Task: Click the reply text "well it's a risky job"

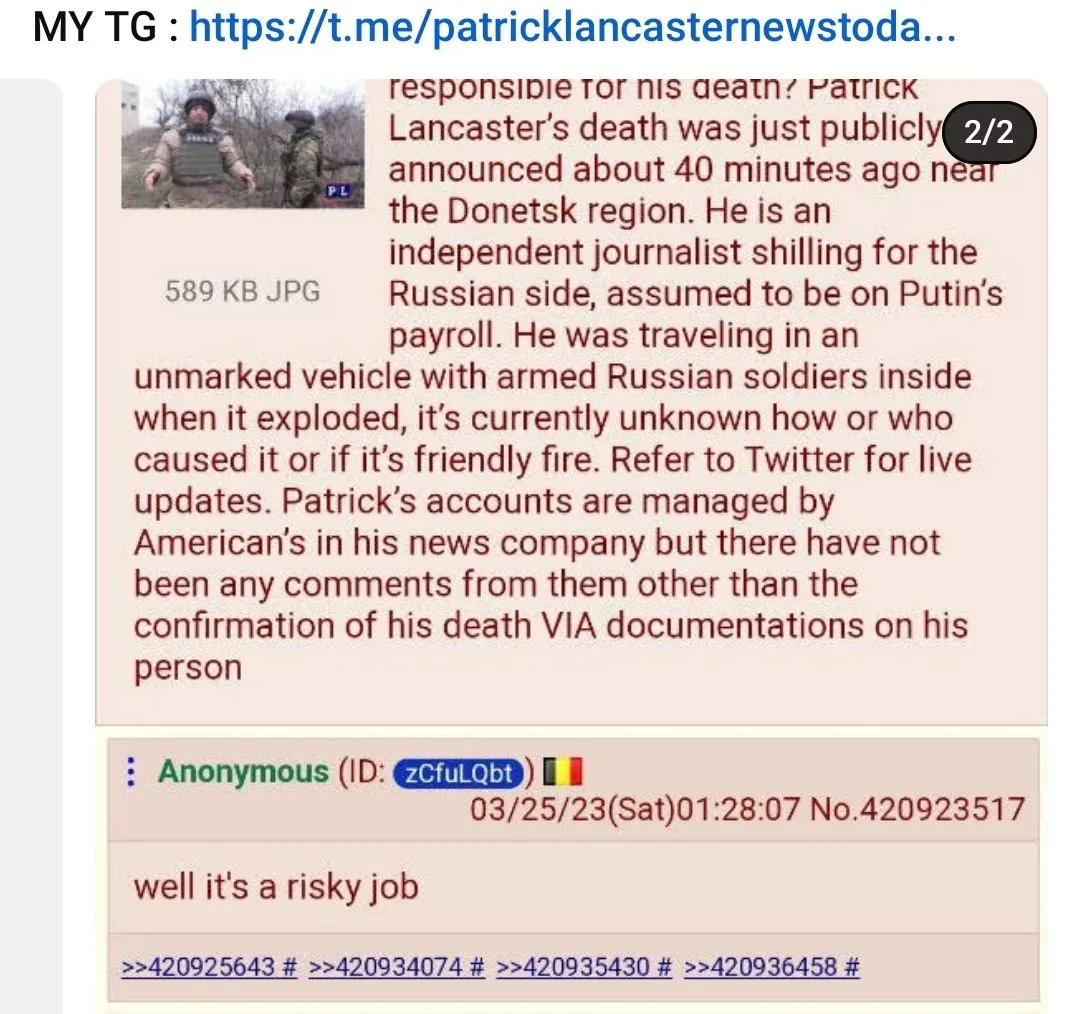Action: (276, 887)
